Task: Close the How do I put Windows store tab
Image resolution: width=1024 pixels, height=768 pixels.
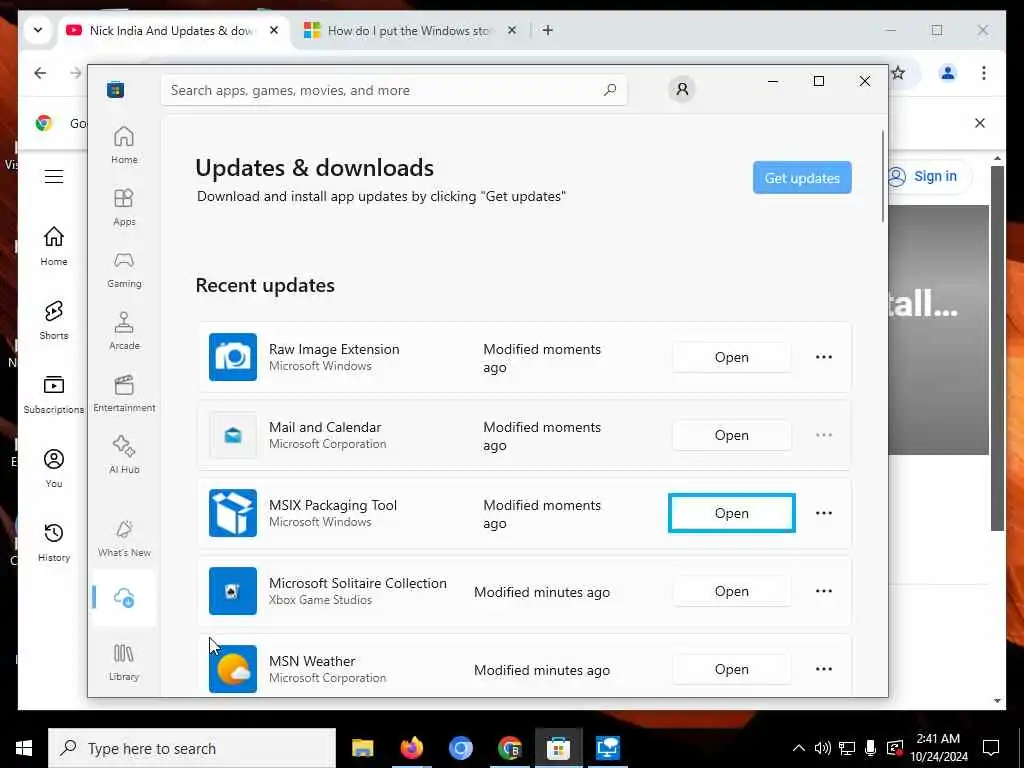Action: 512,30
